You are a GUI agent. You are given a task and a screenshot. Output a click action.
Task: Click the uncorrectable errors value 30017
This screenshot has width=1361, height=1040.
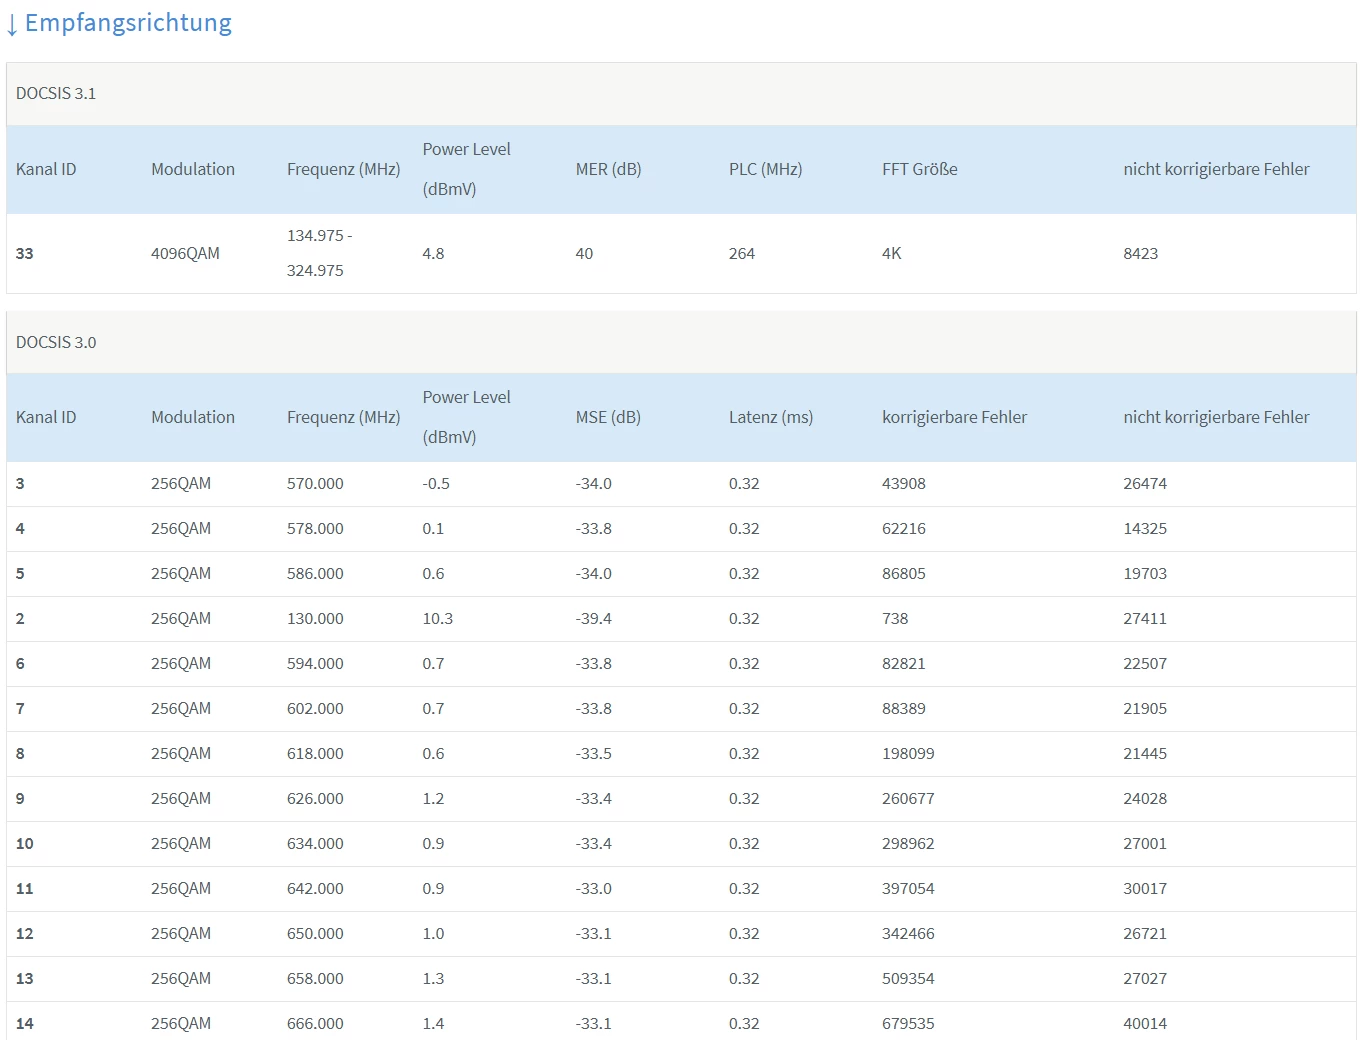(1144, 888)
